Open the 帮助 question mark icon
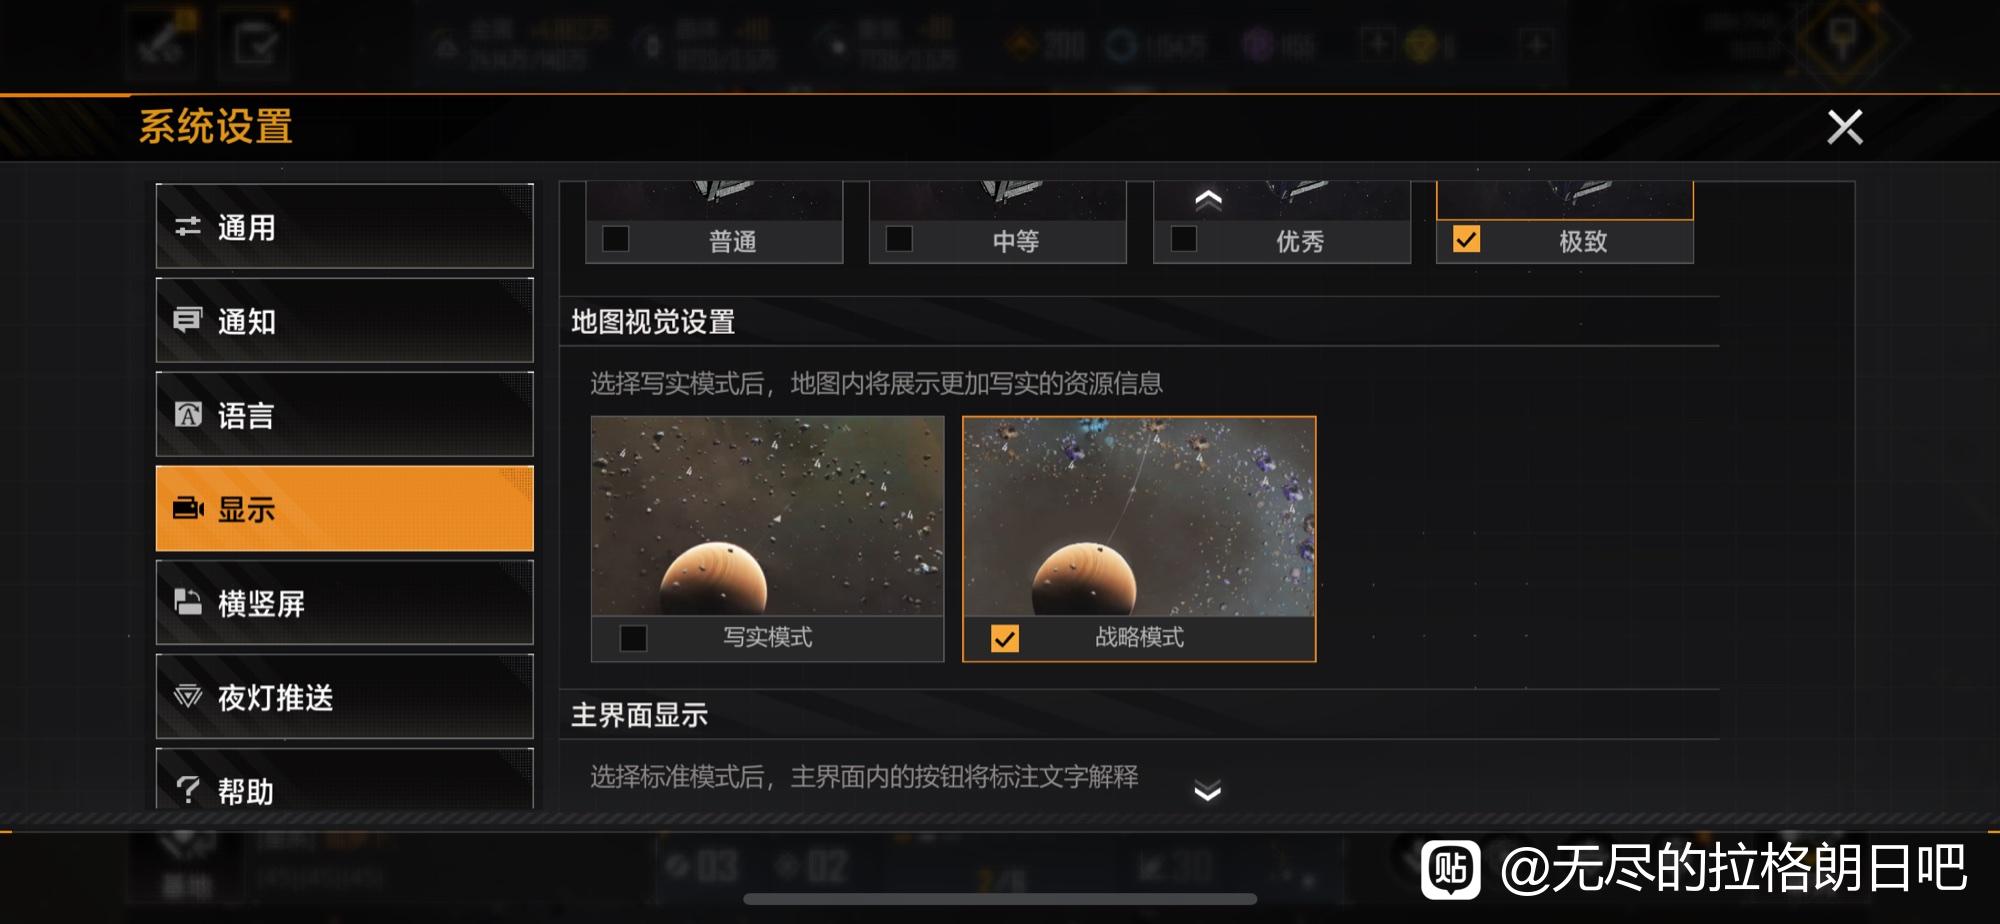 (x=188, y=790)
